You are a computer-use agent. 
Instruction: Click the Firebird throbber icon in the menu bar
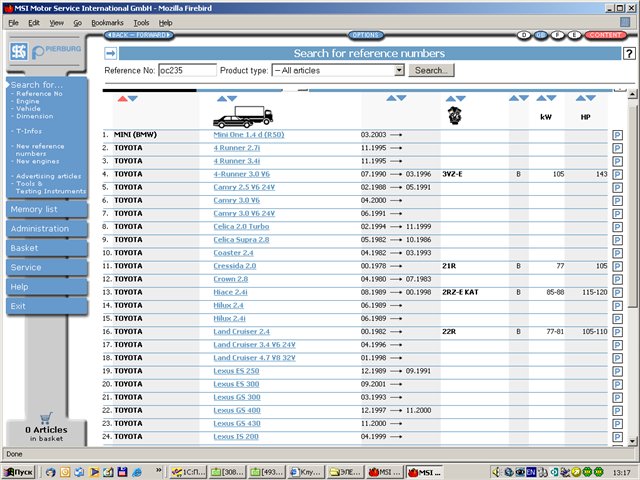click(x=624, y=22)
